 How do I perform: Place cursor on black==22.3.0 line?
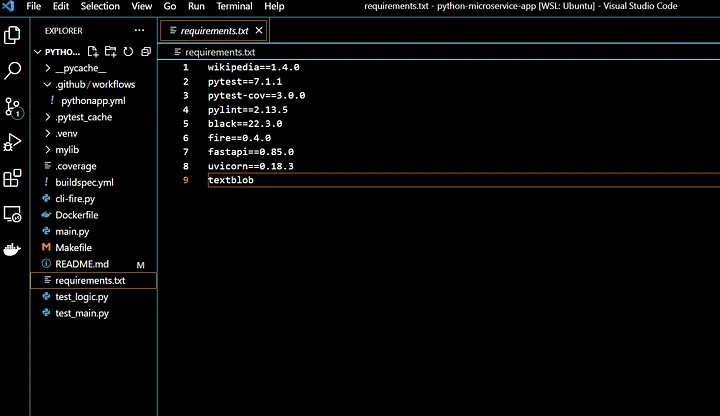pyautogui.click(x=245, y=124)
